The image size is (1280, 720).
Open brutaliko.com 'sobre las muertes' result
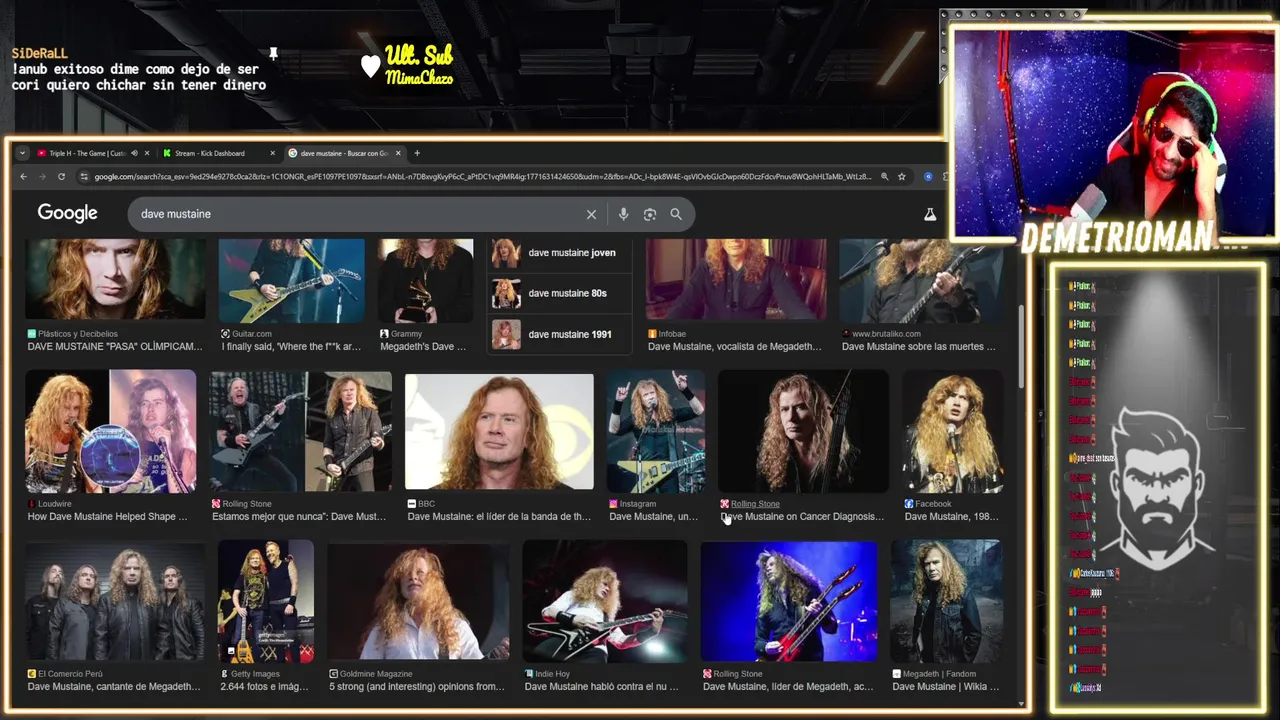pyautogui.click(x=921, y=280)
